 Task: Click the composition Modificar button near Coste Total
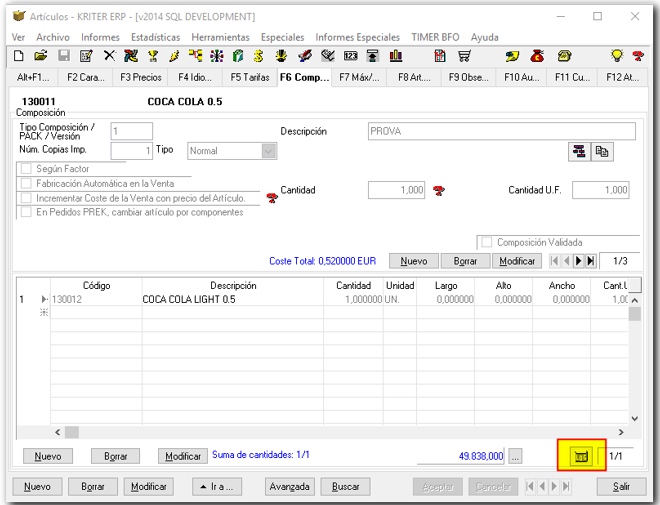[x=517, y=261]
